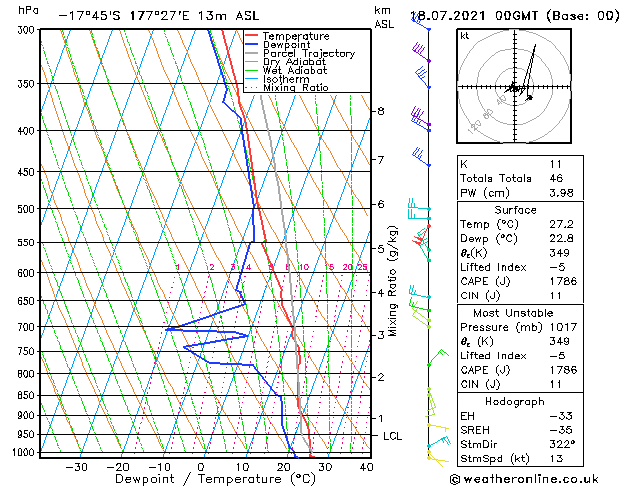Click the mixing ratio label 10 on chart
The width and height of the screenshot is (629, 486).
pos(304,267)
